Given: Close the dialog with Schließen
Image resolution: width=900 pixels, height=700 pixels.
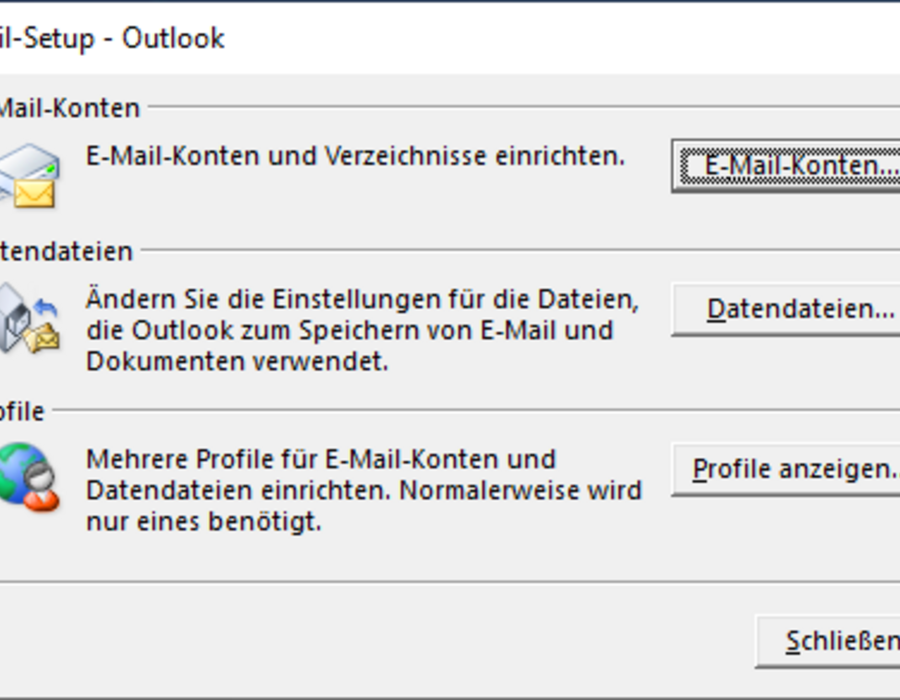Looking at the screenshot, I should [828, 641].
